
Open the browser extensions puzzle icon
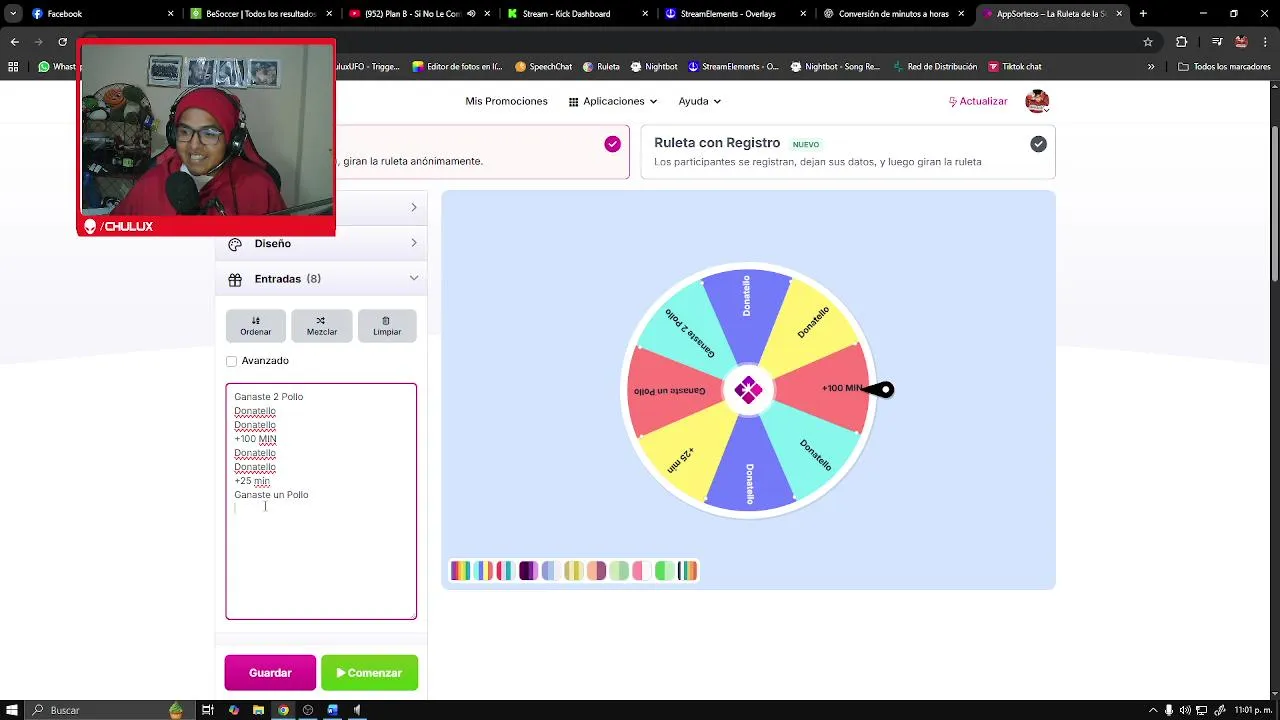click(x=1182, y=42)
